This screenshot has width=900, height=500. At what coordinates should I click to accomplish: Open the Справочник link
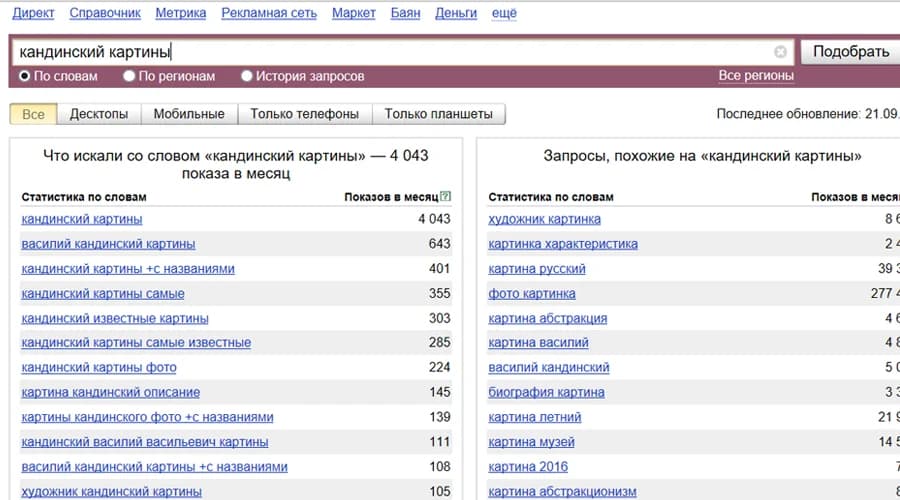tap(105, 13)
